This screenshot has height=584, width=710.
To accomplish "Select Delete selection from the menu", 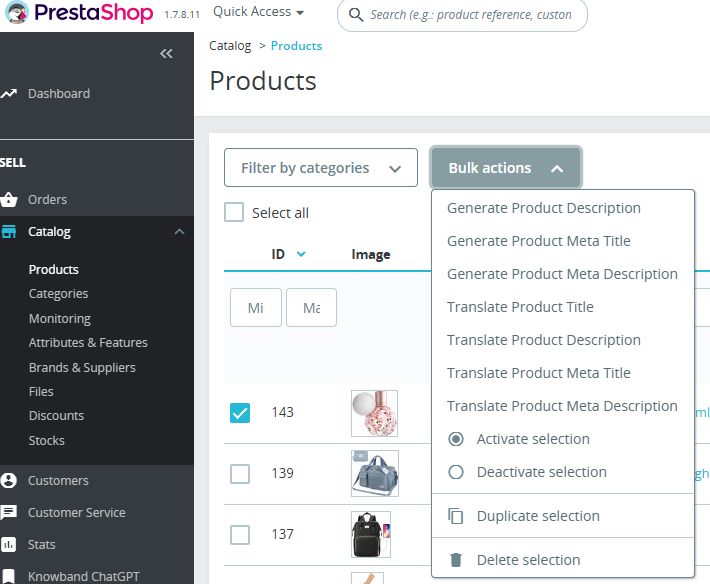I will click(x=528, y=560).
